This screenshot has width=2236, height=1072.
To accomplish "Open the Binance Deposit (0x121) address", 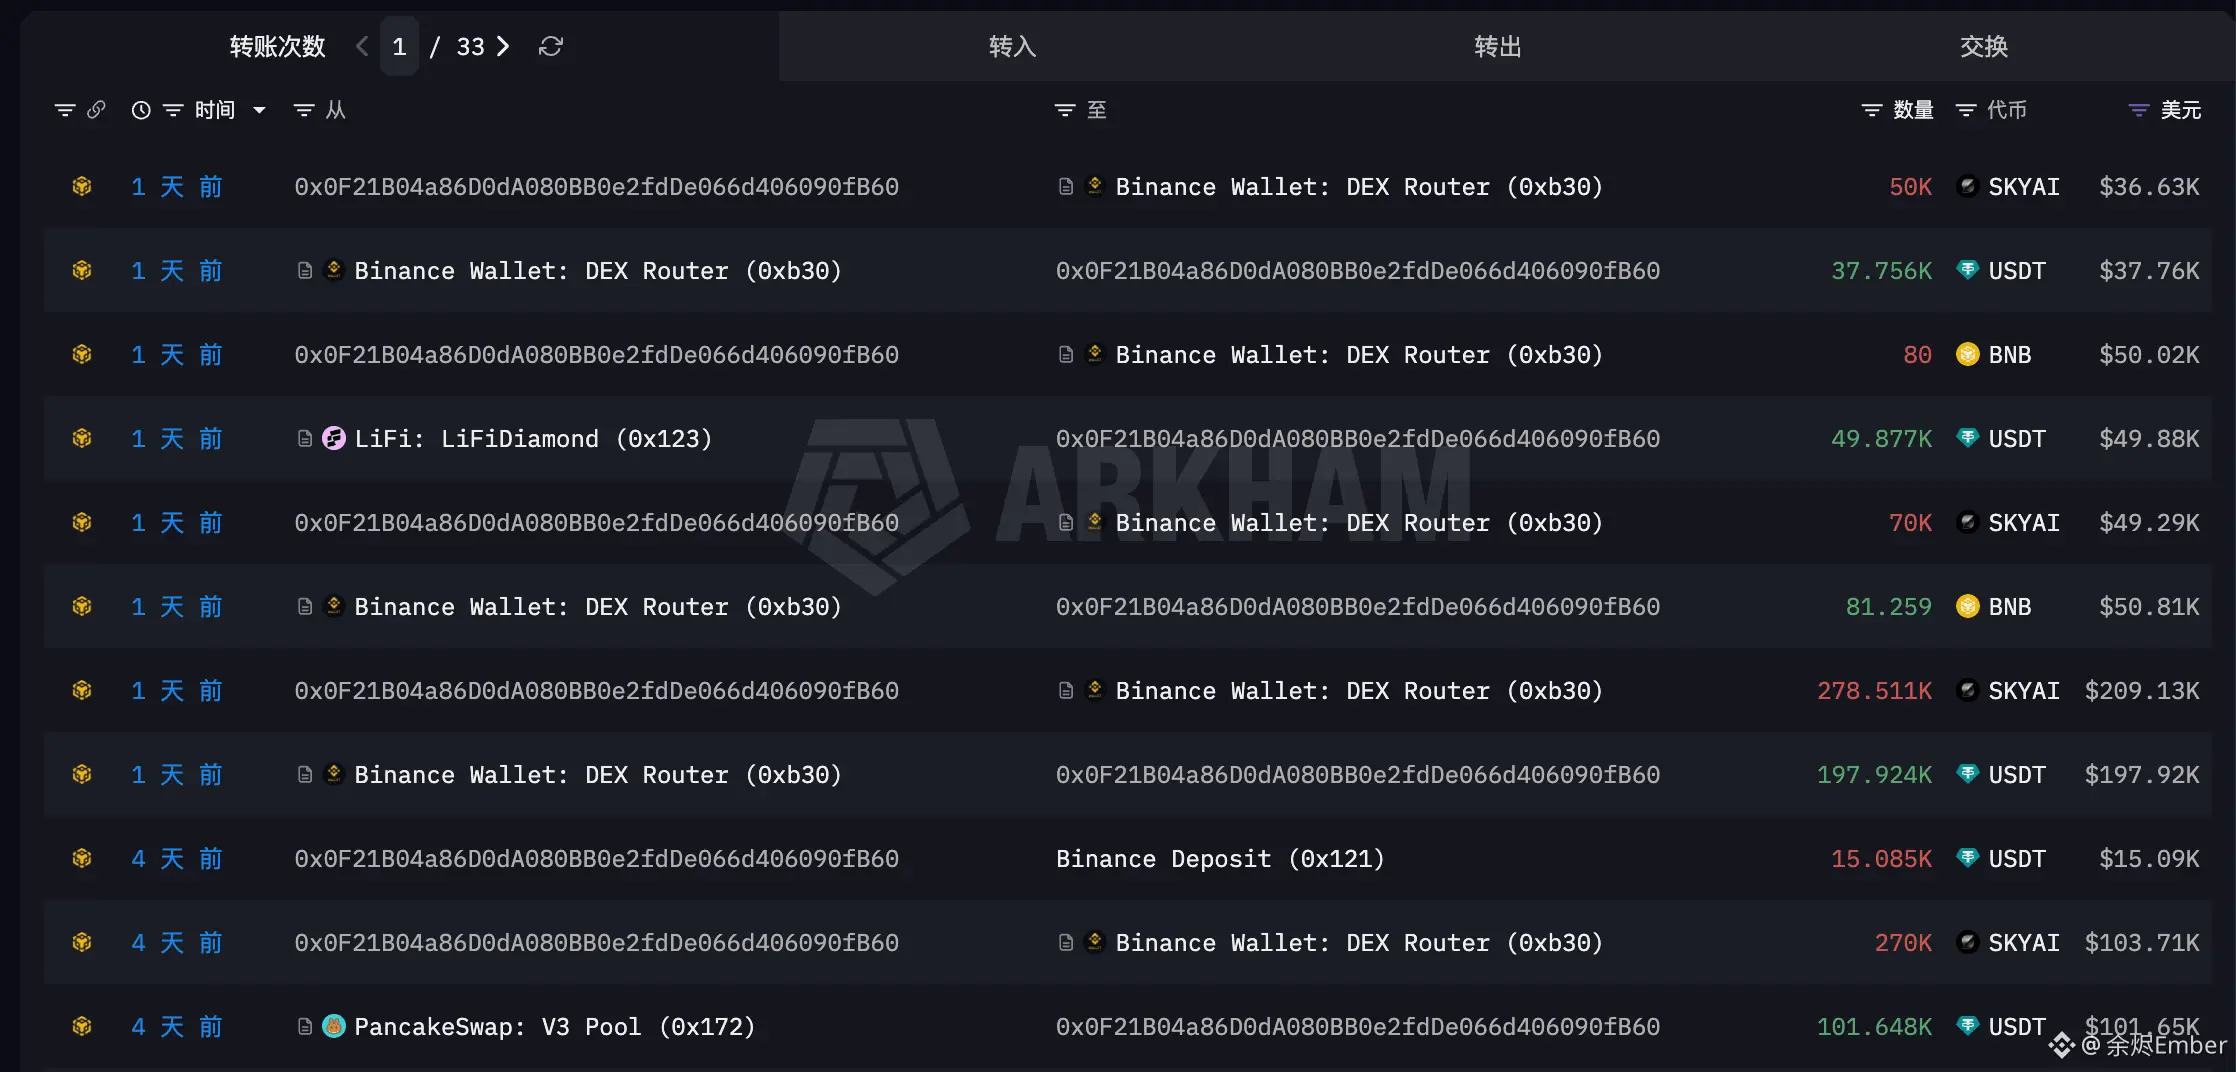I will click(x=1220, y=858).
